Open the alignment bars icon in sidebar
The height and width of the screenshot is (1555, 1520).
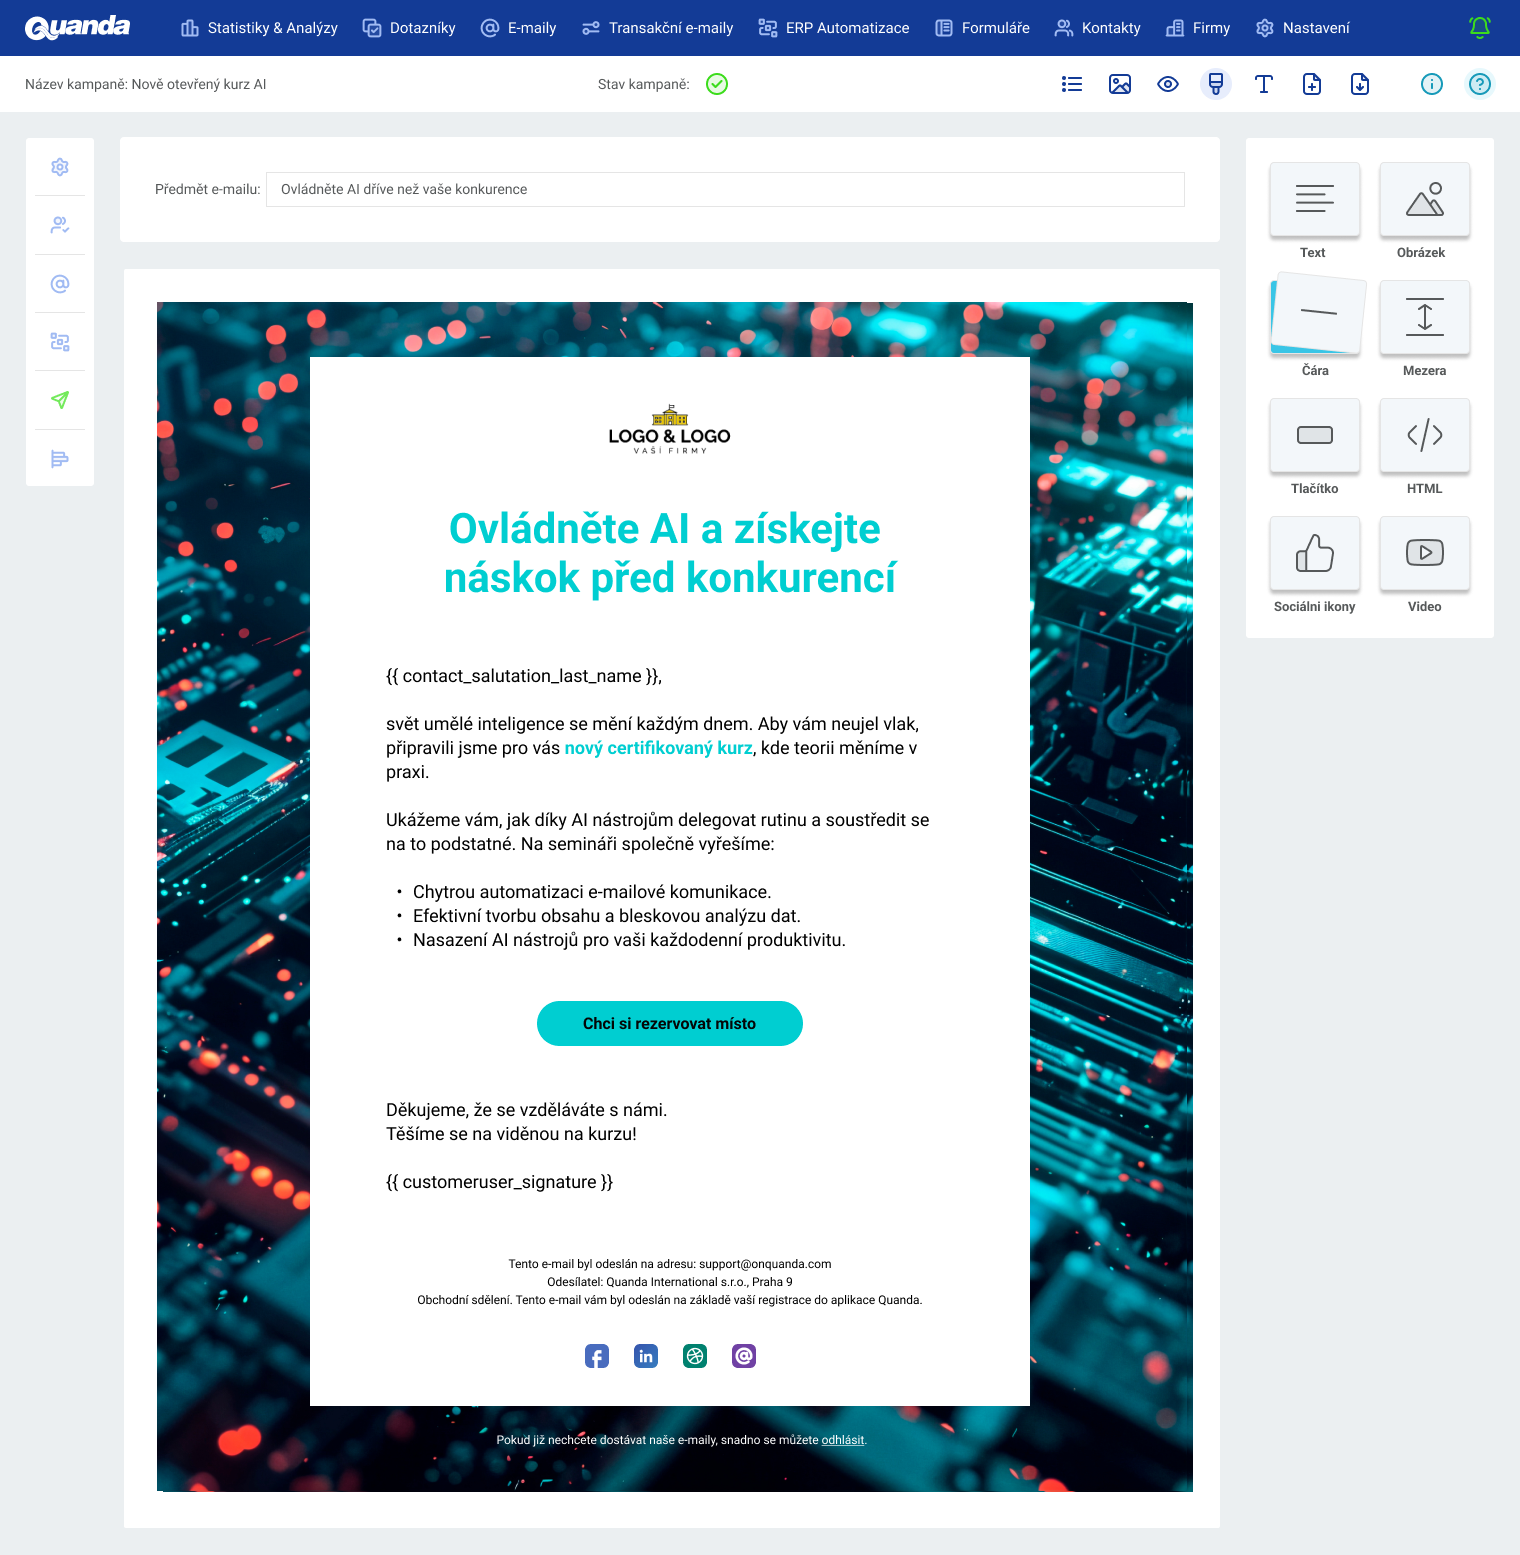(x=60, y=459)
